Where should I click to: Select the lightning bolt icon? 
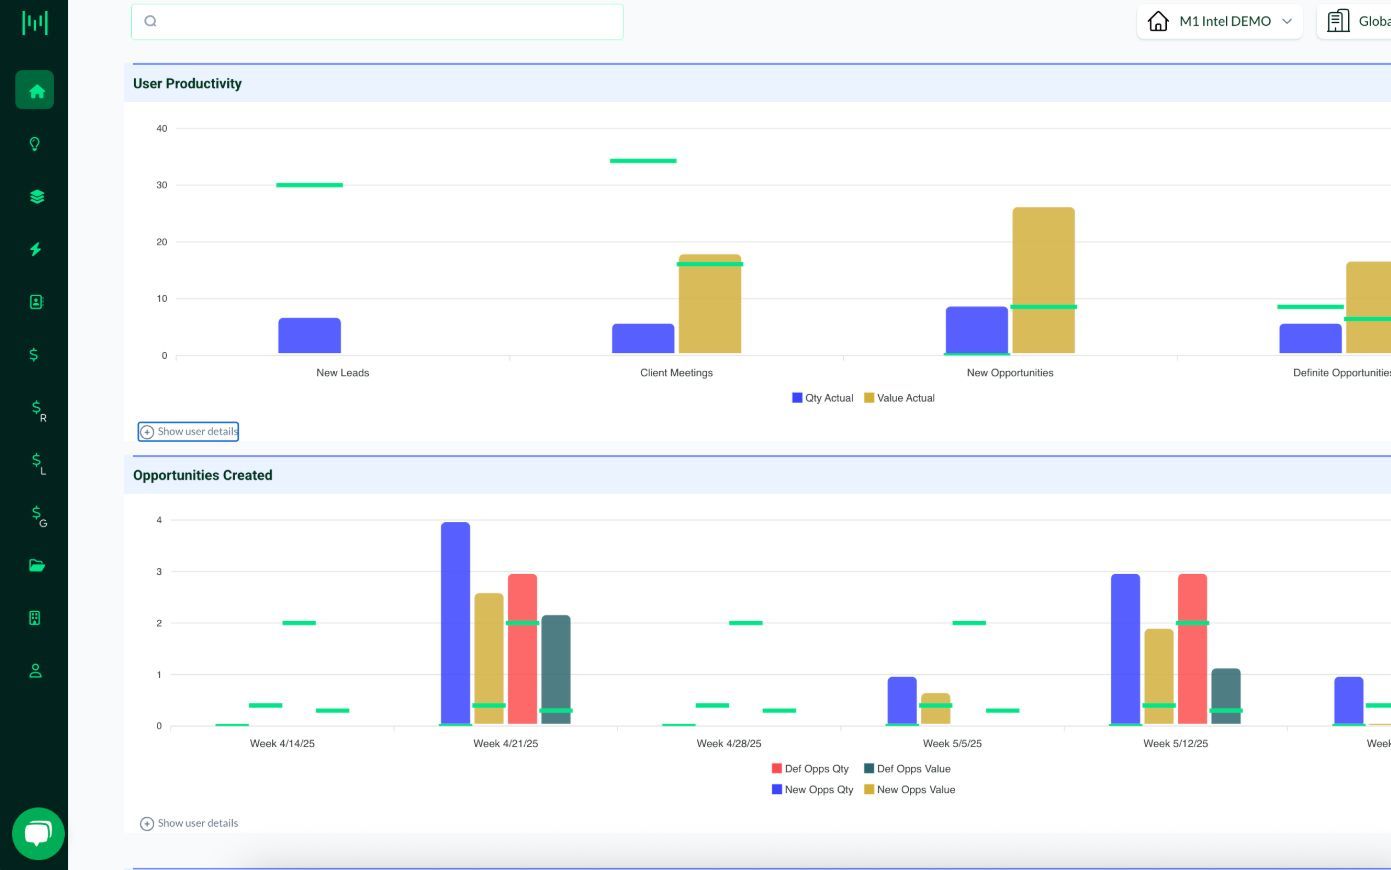pos(35,249)
